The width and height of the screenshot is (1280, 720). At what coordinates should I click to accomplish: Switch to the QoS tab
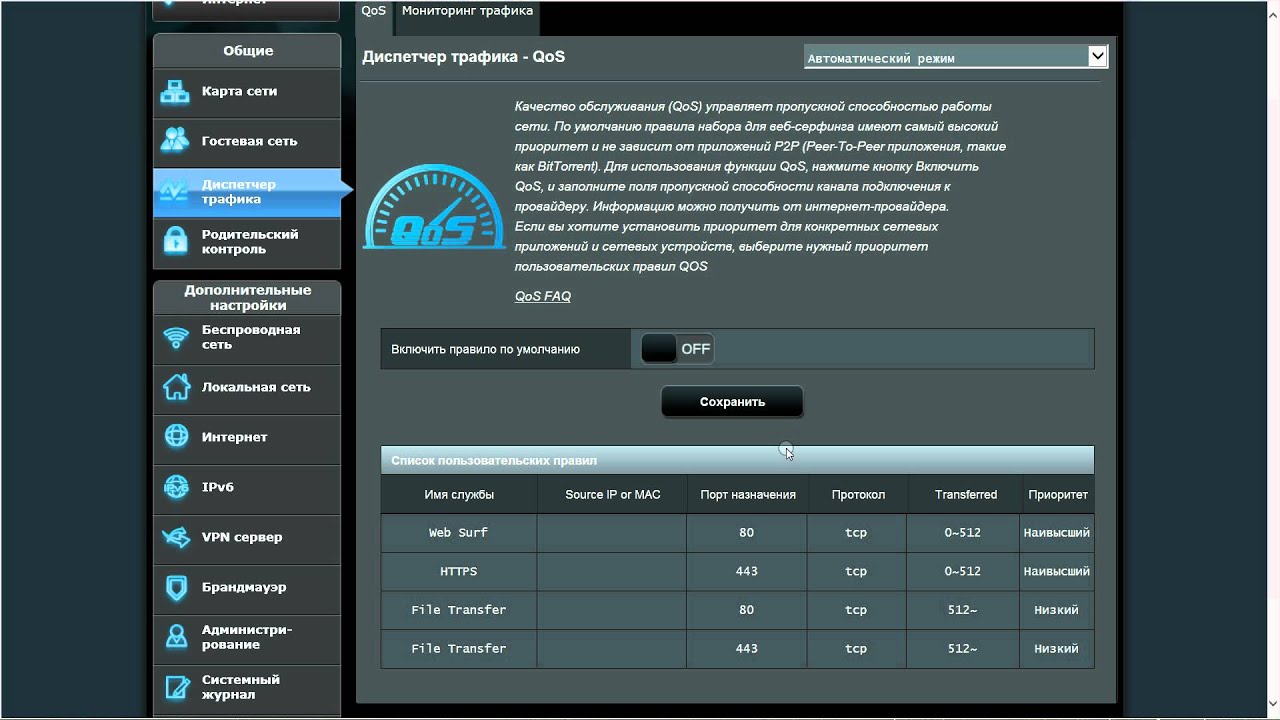[x=374, y=11]
